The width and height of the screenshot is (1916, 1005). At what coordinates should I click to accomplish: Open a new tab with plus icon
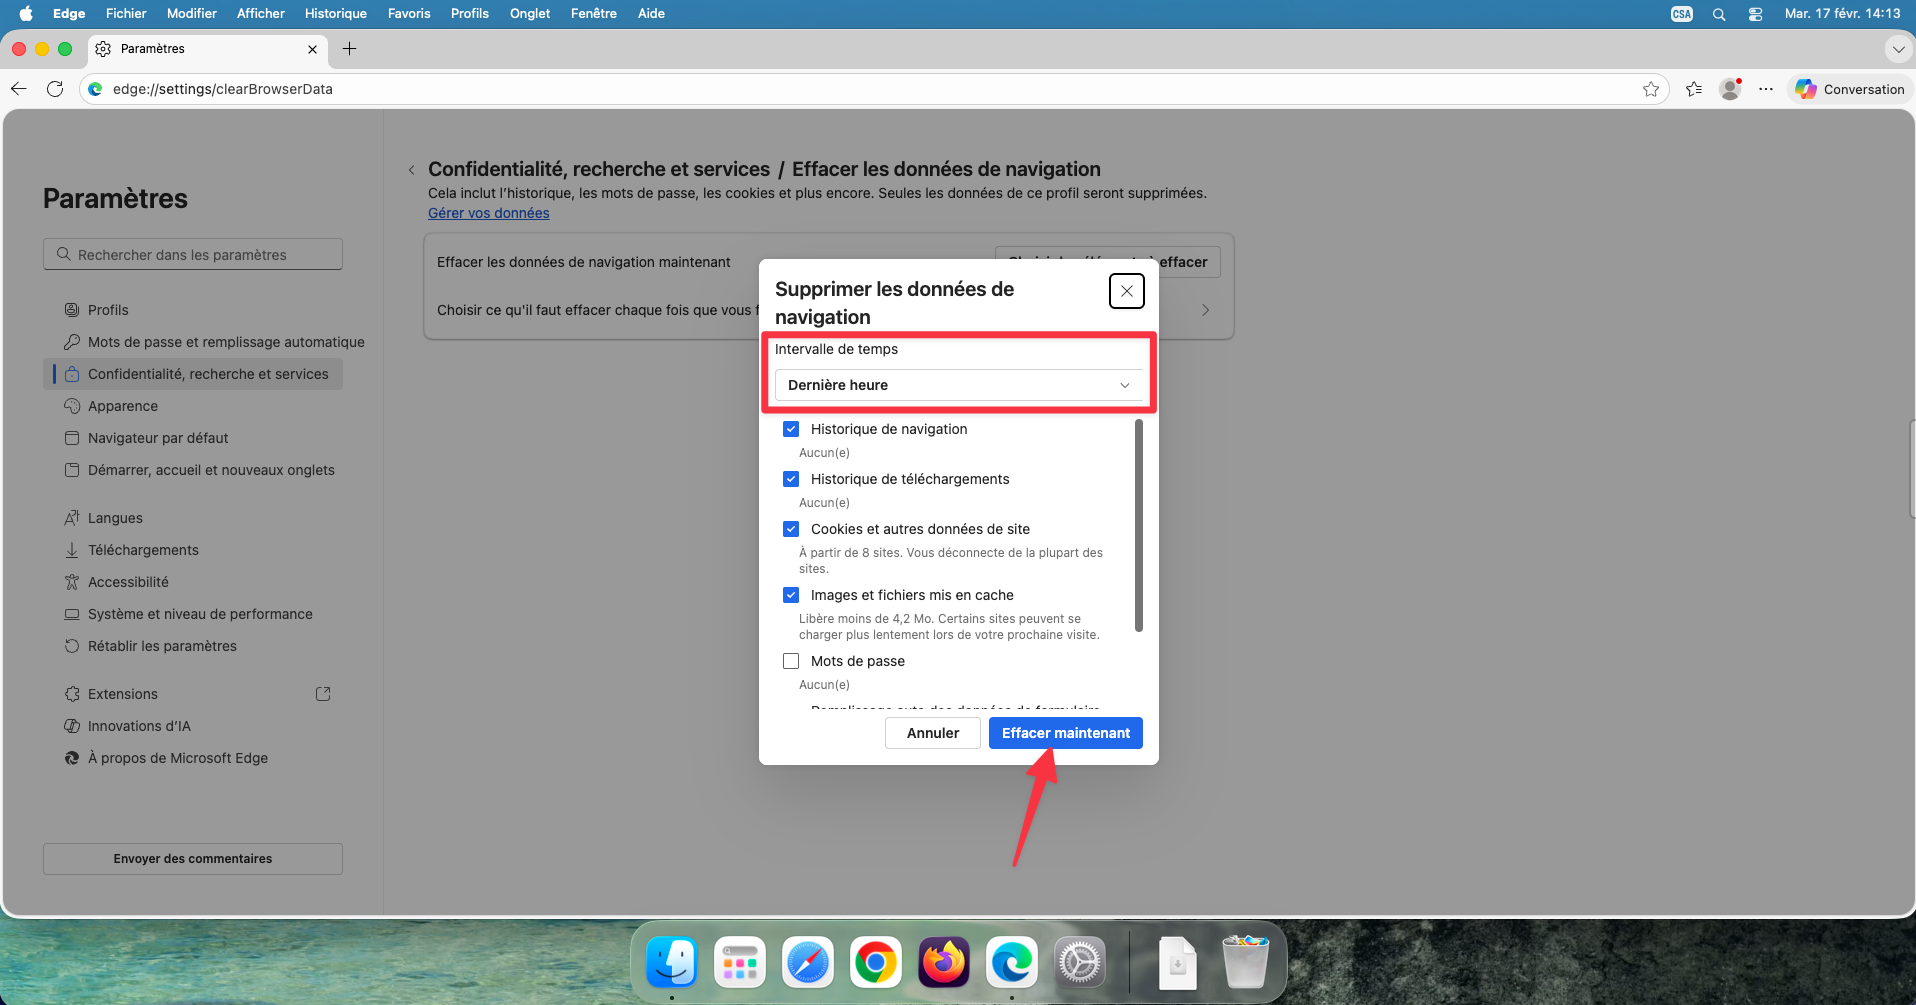(x=349, y=49)
